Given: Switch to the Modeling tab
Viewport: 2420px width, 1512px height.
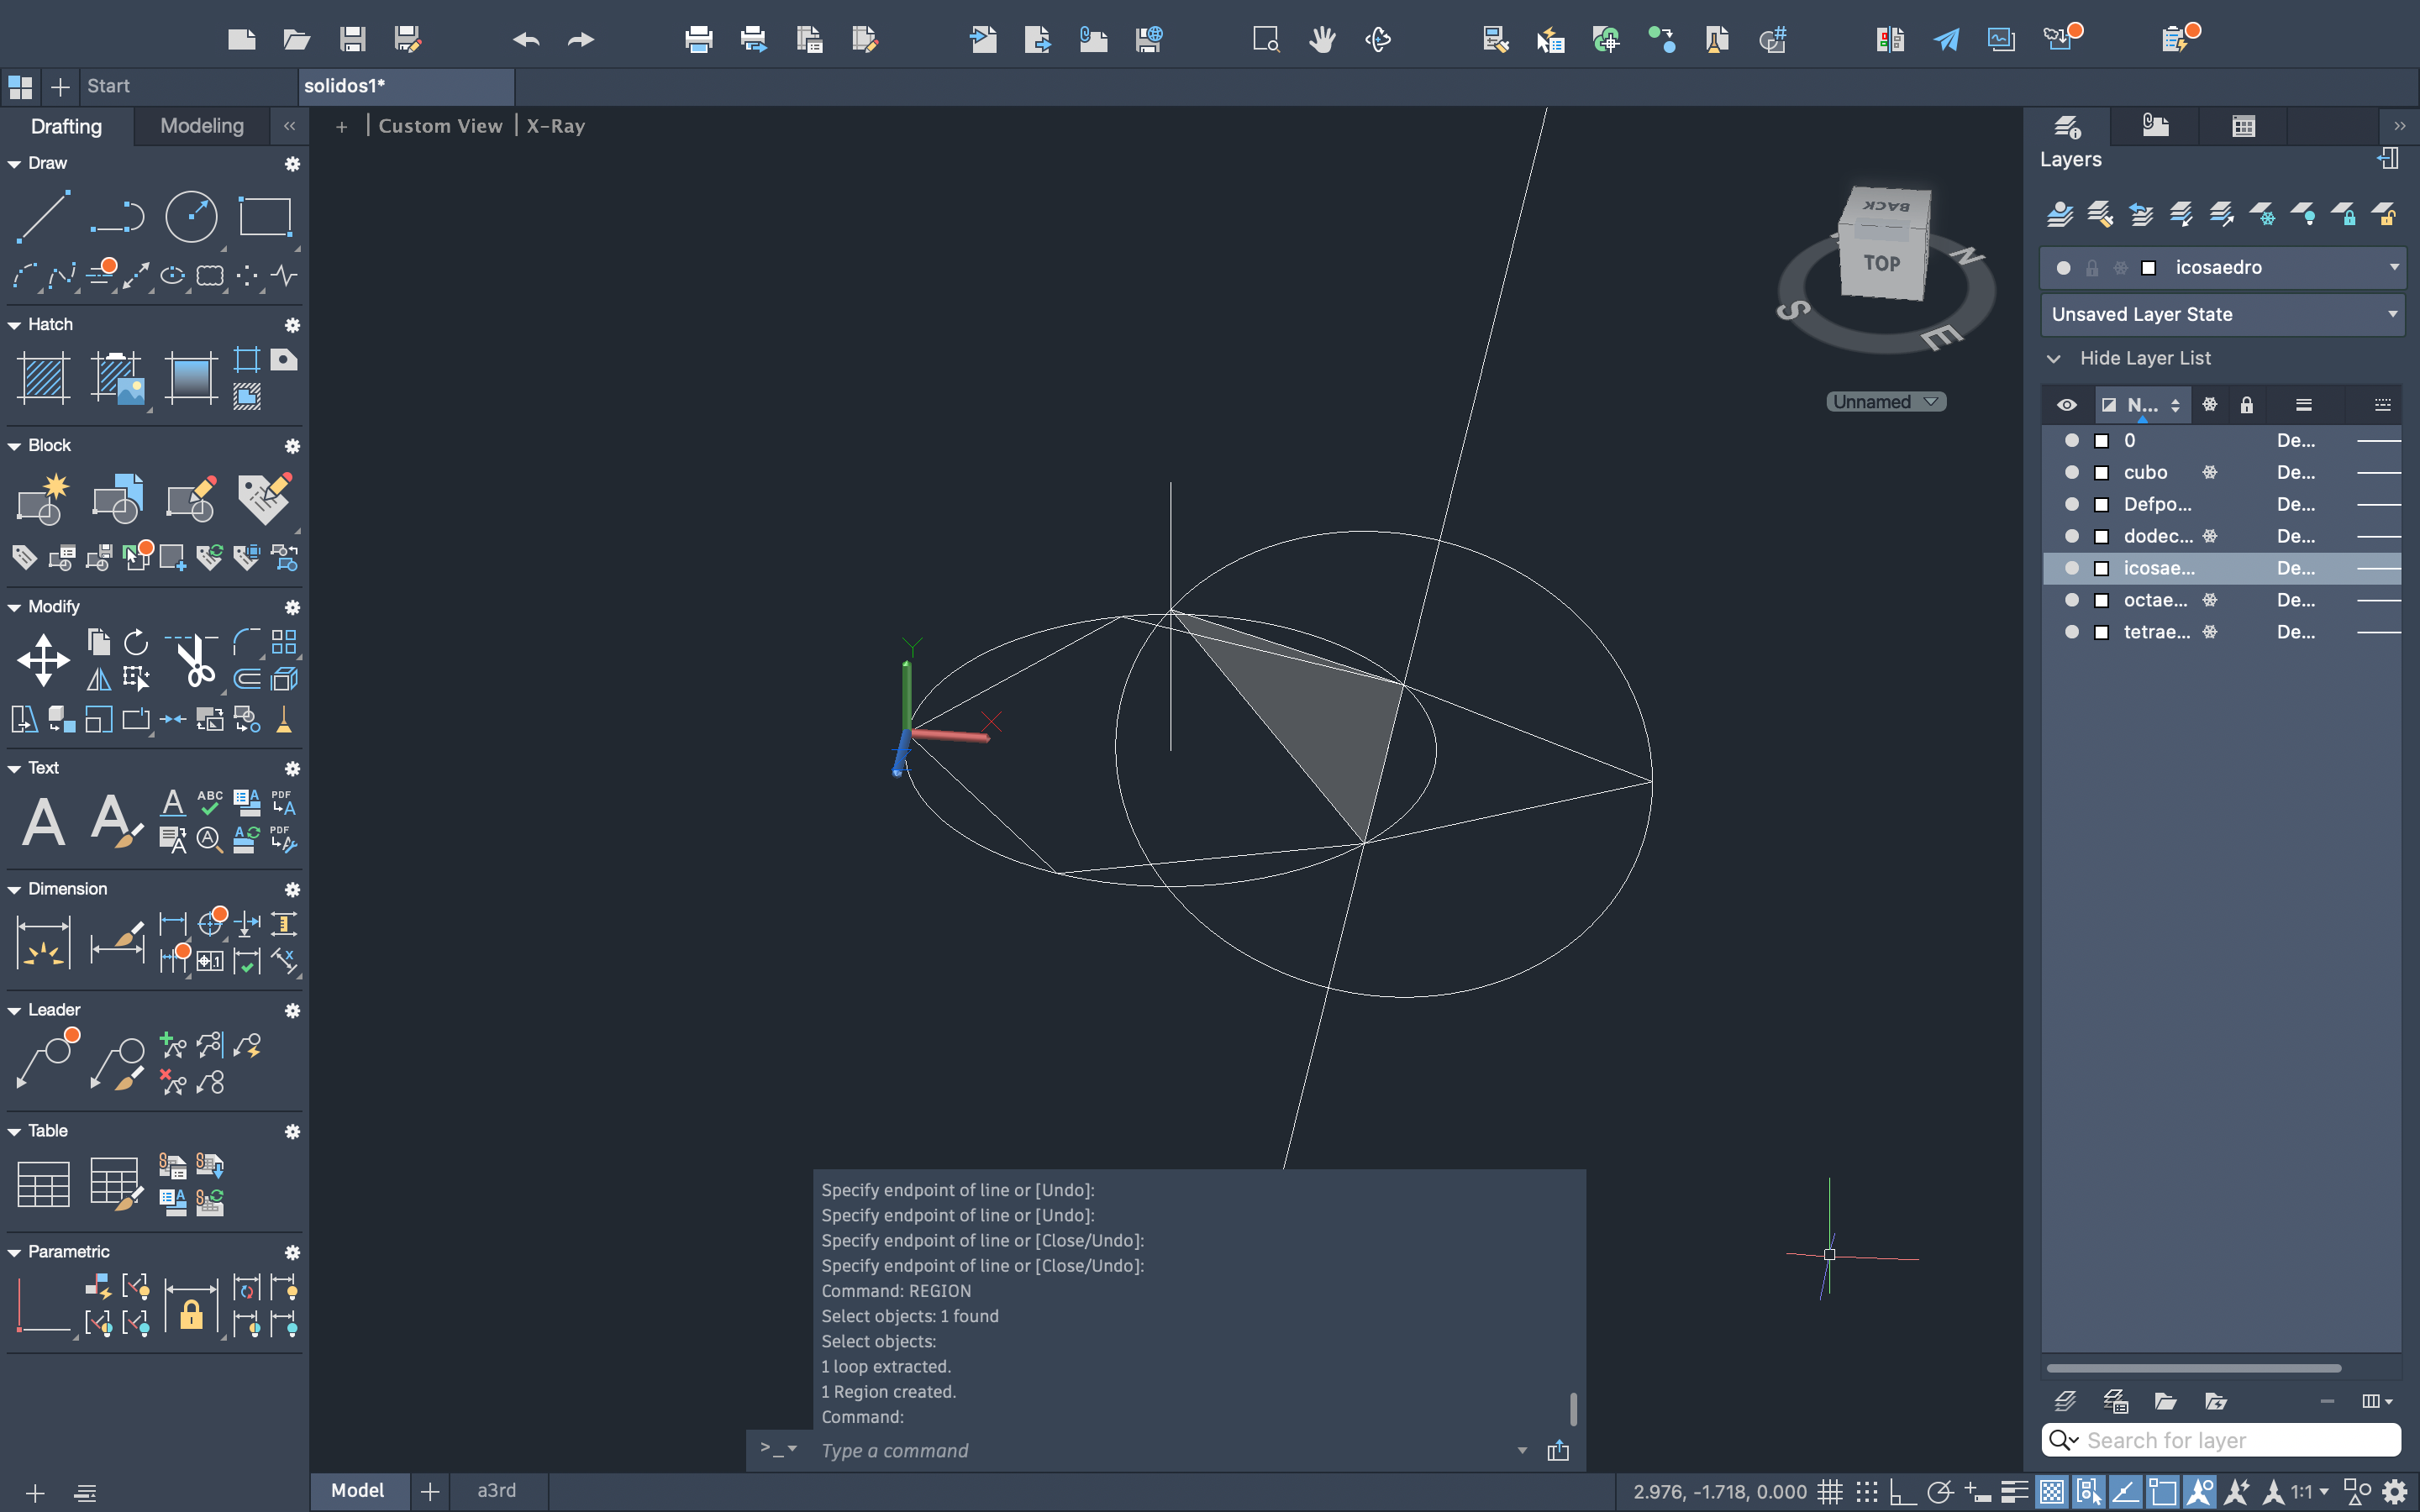Looking at the screenshot, I should 202,126.
